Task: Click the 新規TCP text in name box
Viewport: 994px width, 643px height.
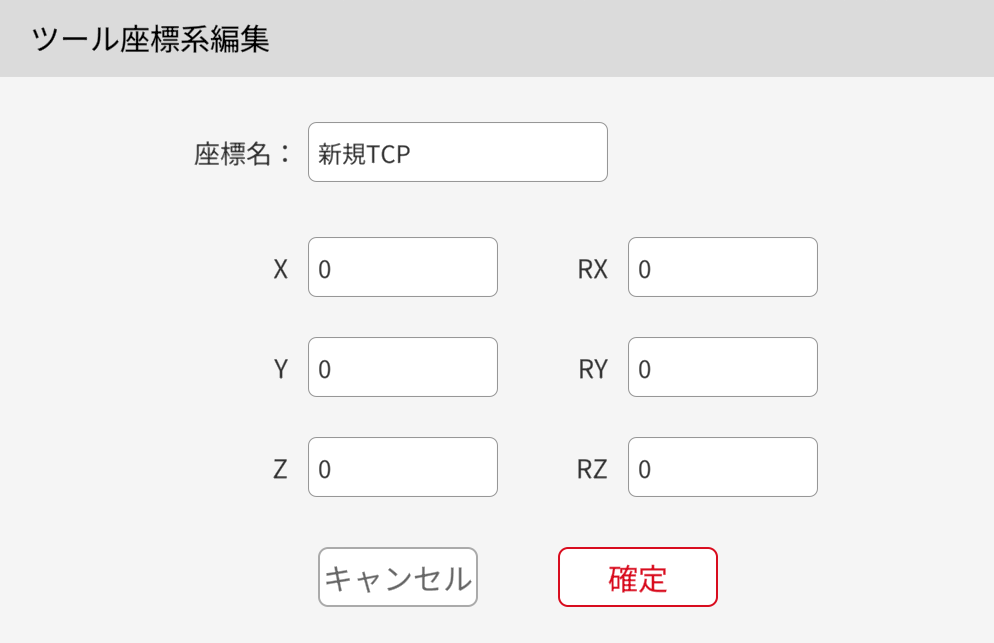Action: tap(364, 153)
